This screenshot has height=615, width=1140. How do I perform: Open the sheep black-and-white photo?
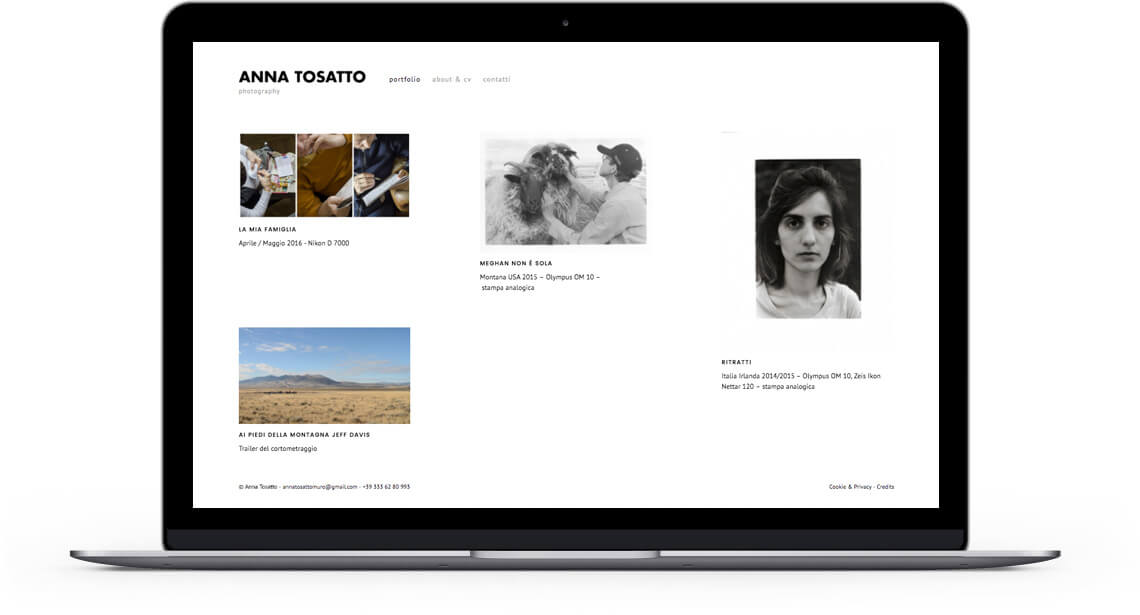coord(563,192)
